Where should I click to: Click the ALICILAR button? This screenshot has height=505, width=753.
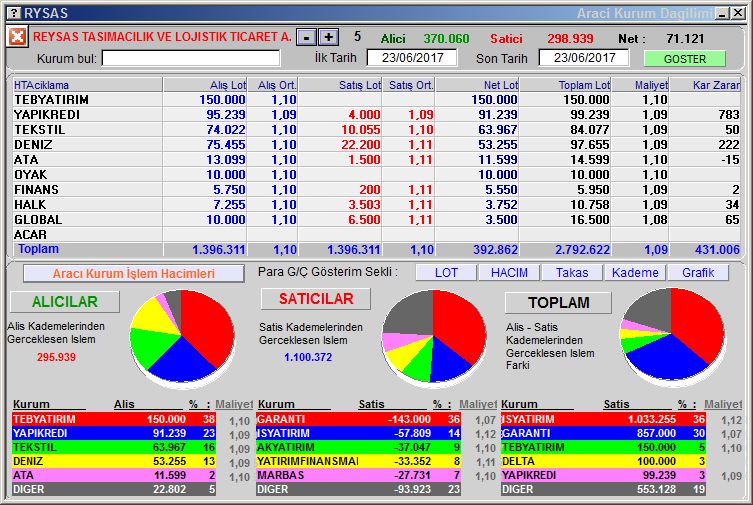pos(65,301)
